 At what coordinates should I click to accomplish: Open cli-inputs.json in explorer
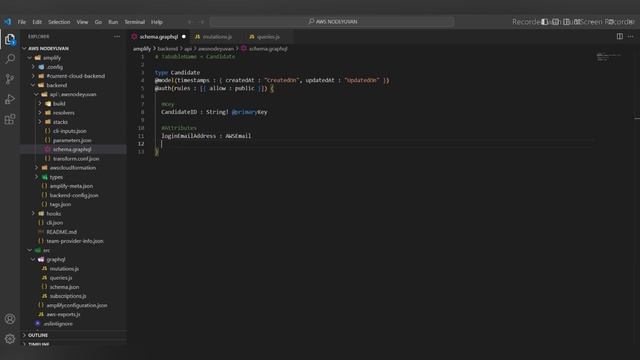(x=69, y=131)
